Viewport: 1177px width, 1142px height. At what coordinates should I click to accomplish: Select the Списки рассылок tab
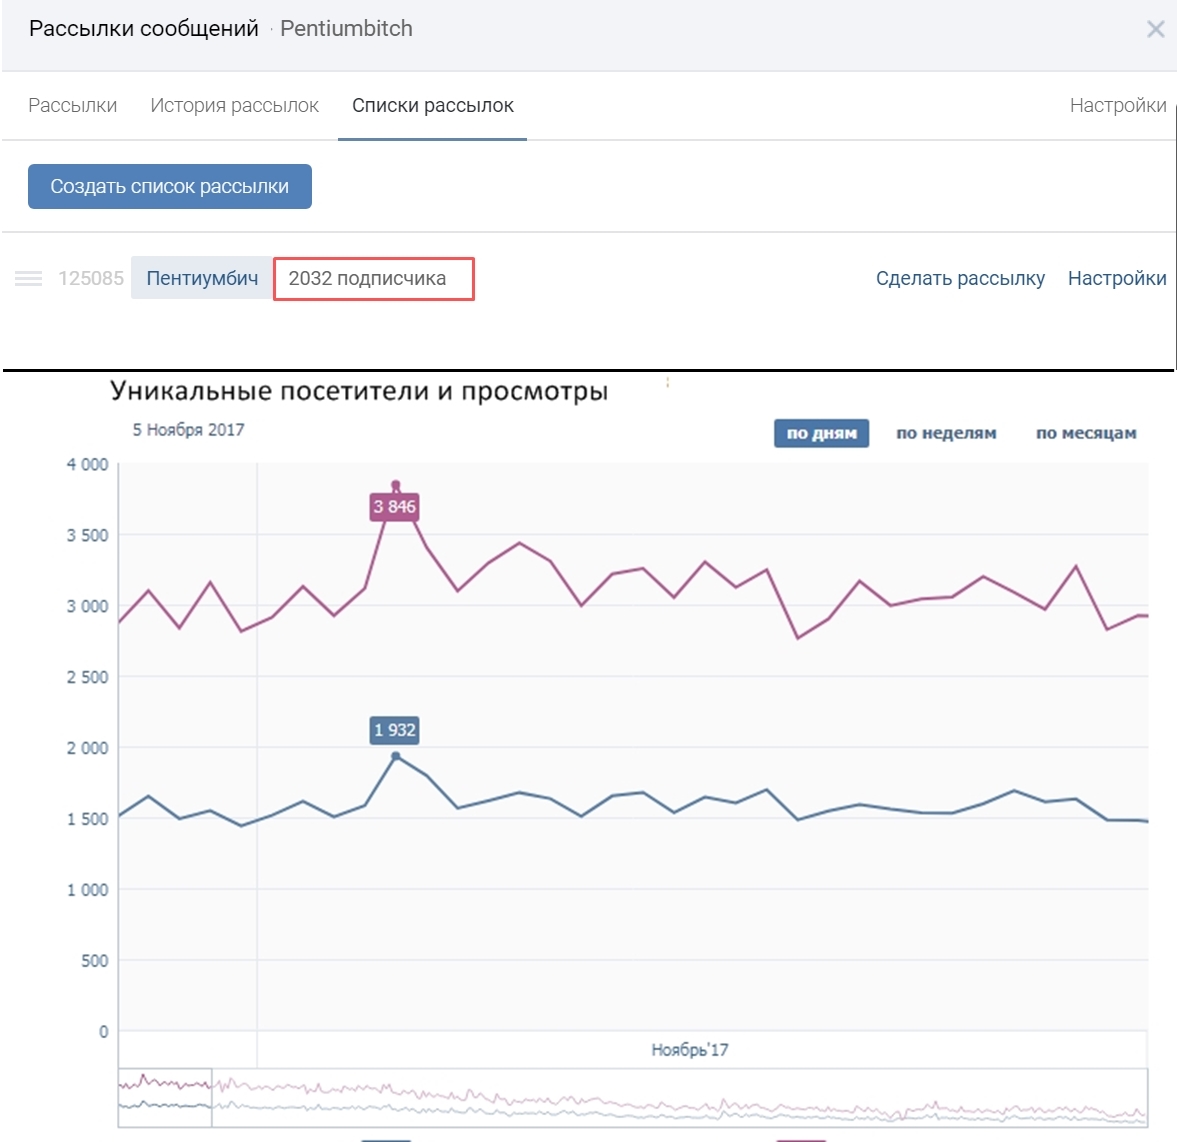click(x=432, y=106)
